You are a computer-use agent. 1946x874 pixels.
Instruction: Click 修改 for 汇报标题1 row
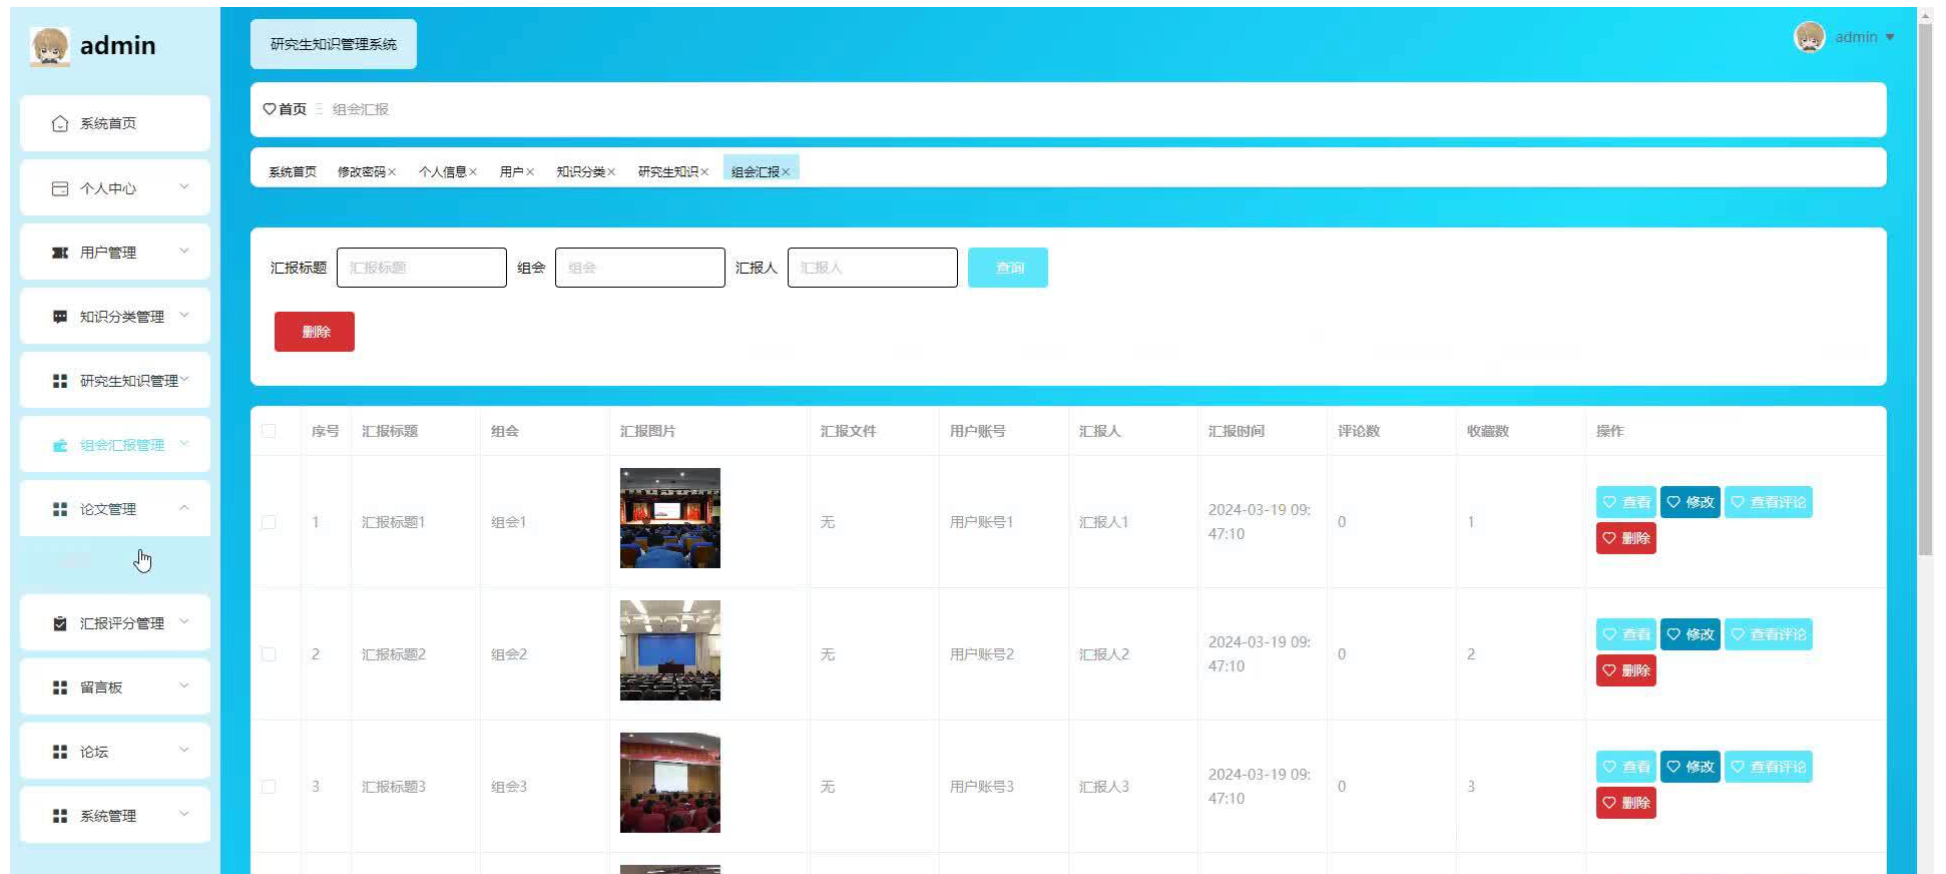point(1690,502)
